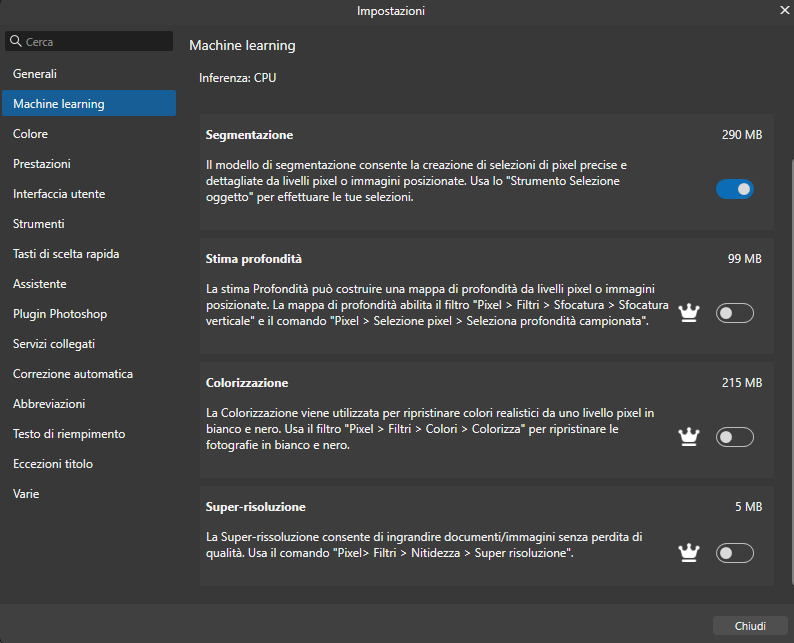The height and width of the screenshot is (643, 794).
Task: Show the Strumenti settings page
Action: (38, 224)
